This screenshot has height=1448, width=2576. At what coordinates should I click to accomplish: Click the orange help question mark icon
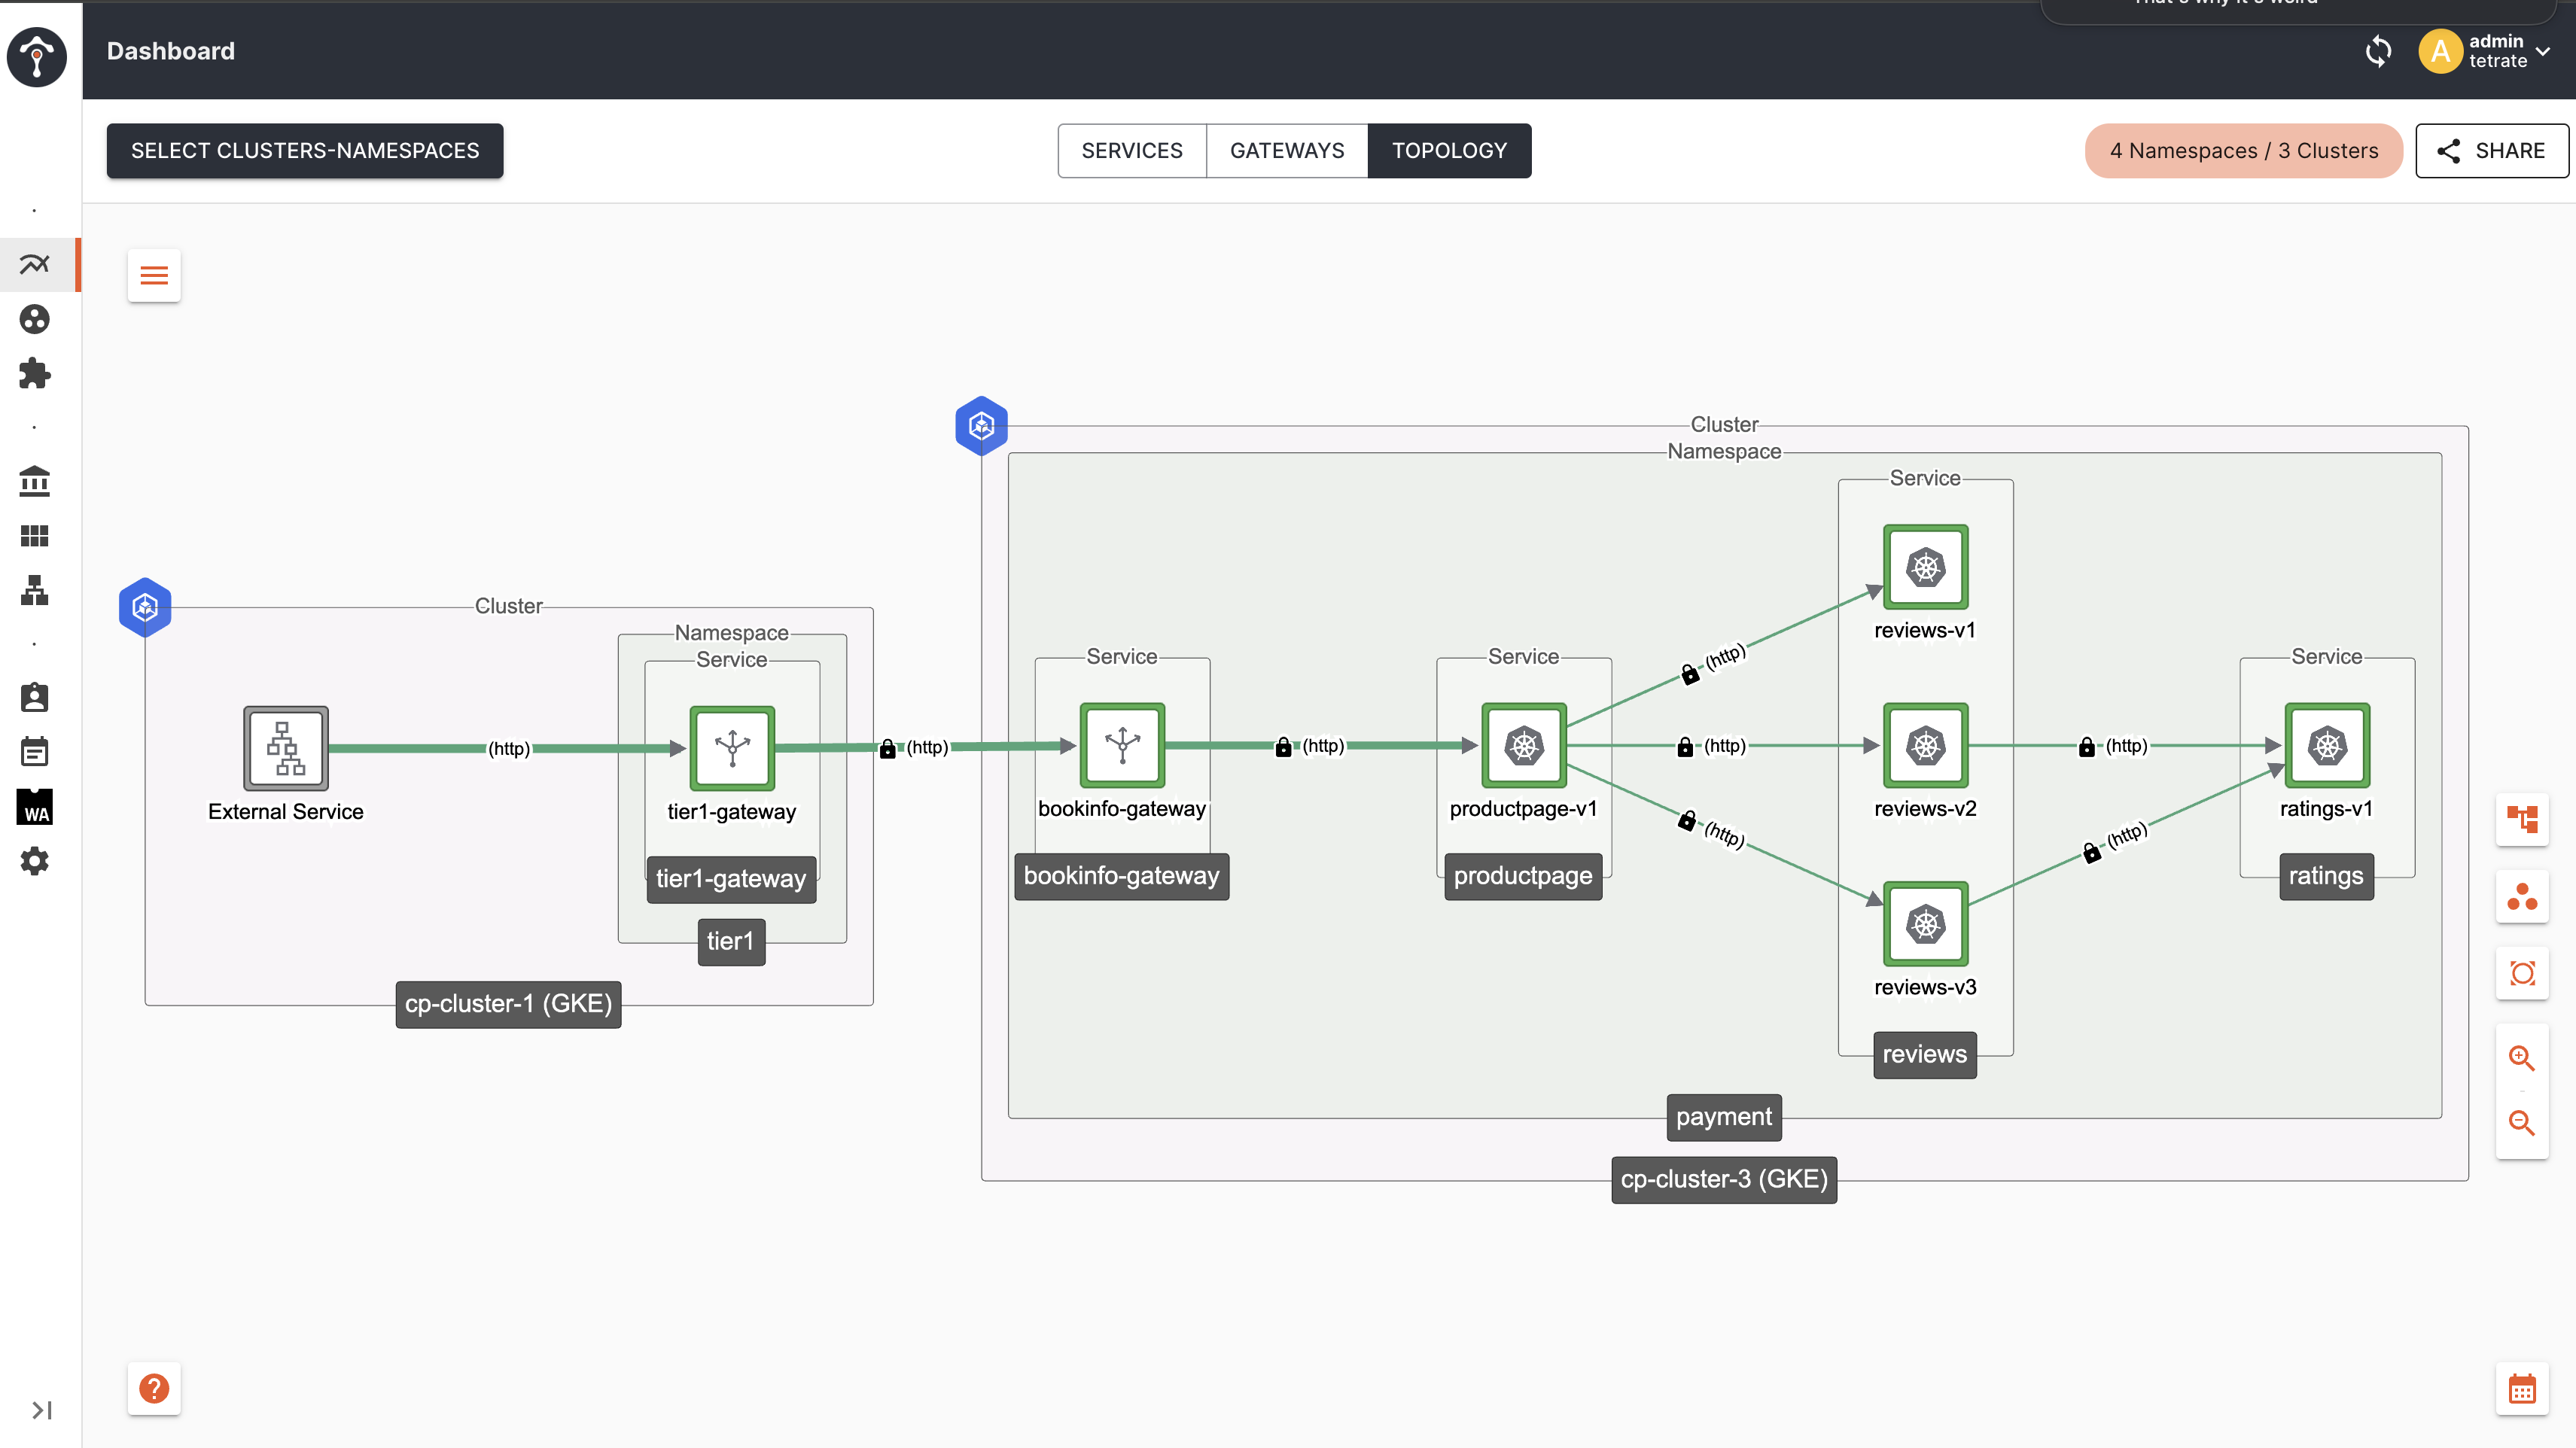(154, 1388)
